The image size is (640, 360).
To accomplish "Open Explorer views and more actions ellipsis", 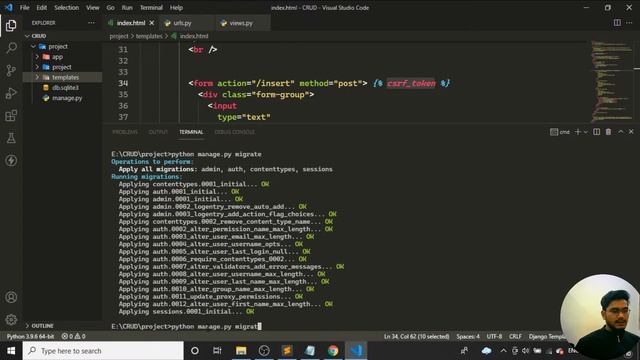I will click(91, 23).
